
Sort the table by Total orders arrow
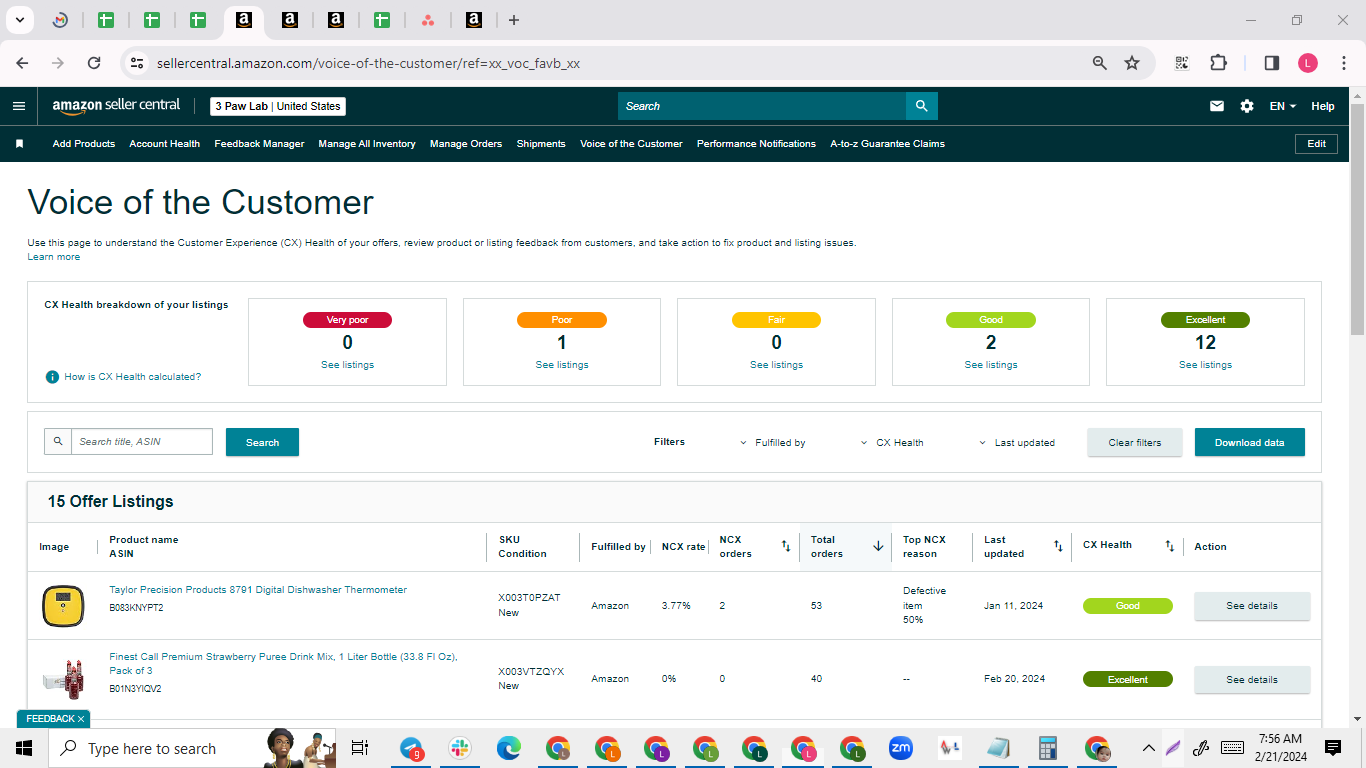[878, 546]
